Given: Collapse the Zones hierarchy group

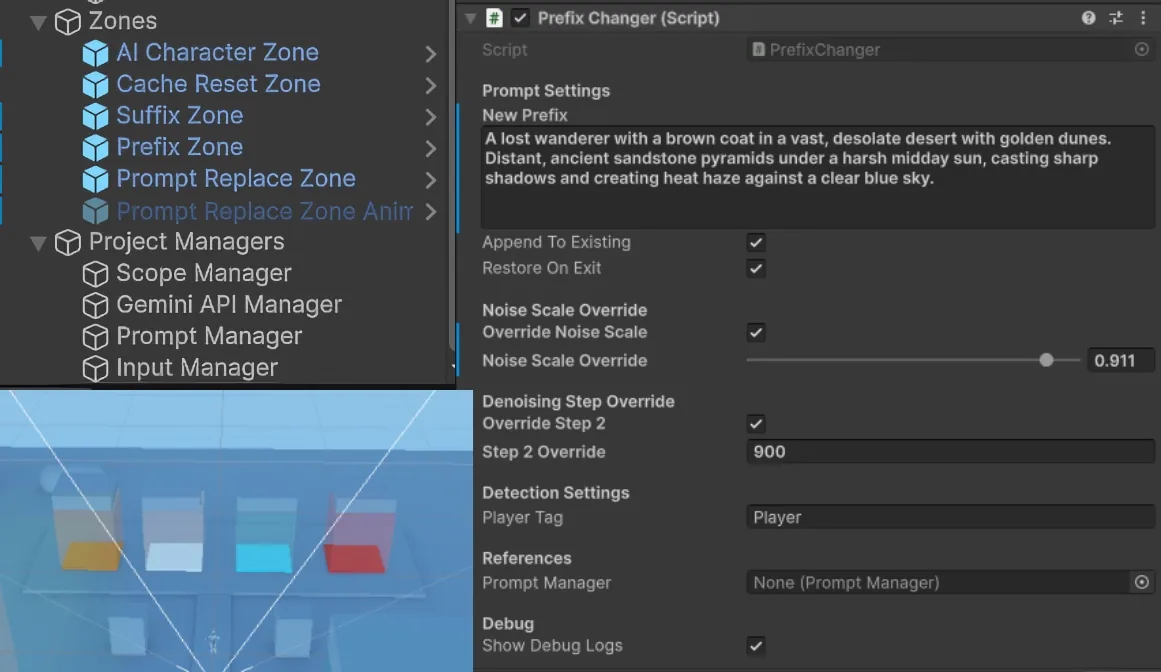Looking at the screenshot, I should 38,22.
